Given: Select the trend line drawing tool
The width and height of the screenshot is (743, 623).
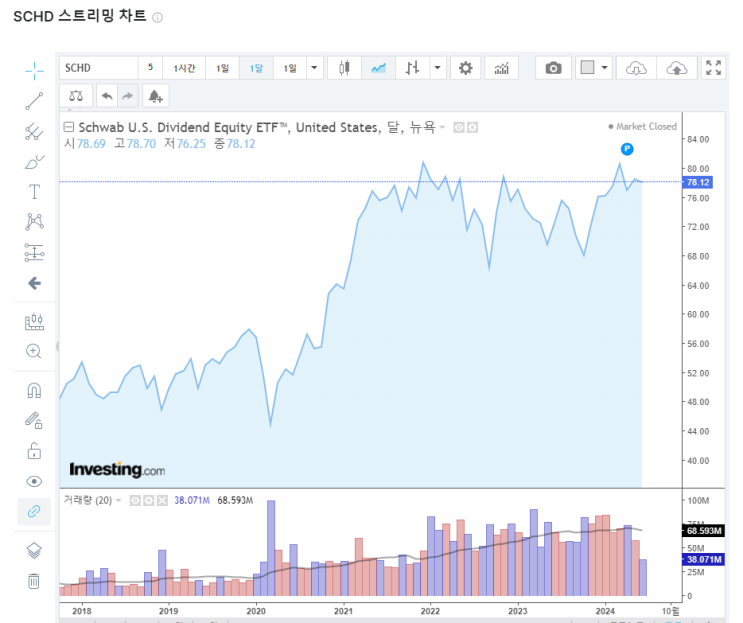Looking at the screenshot, I should click(x=34, y=101).
